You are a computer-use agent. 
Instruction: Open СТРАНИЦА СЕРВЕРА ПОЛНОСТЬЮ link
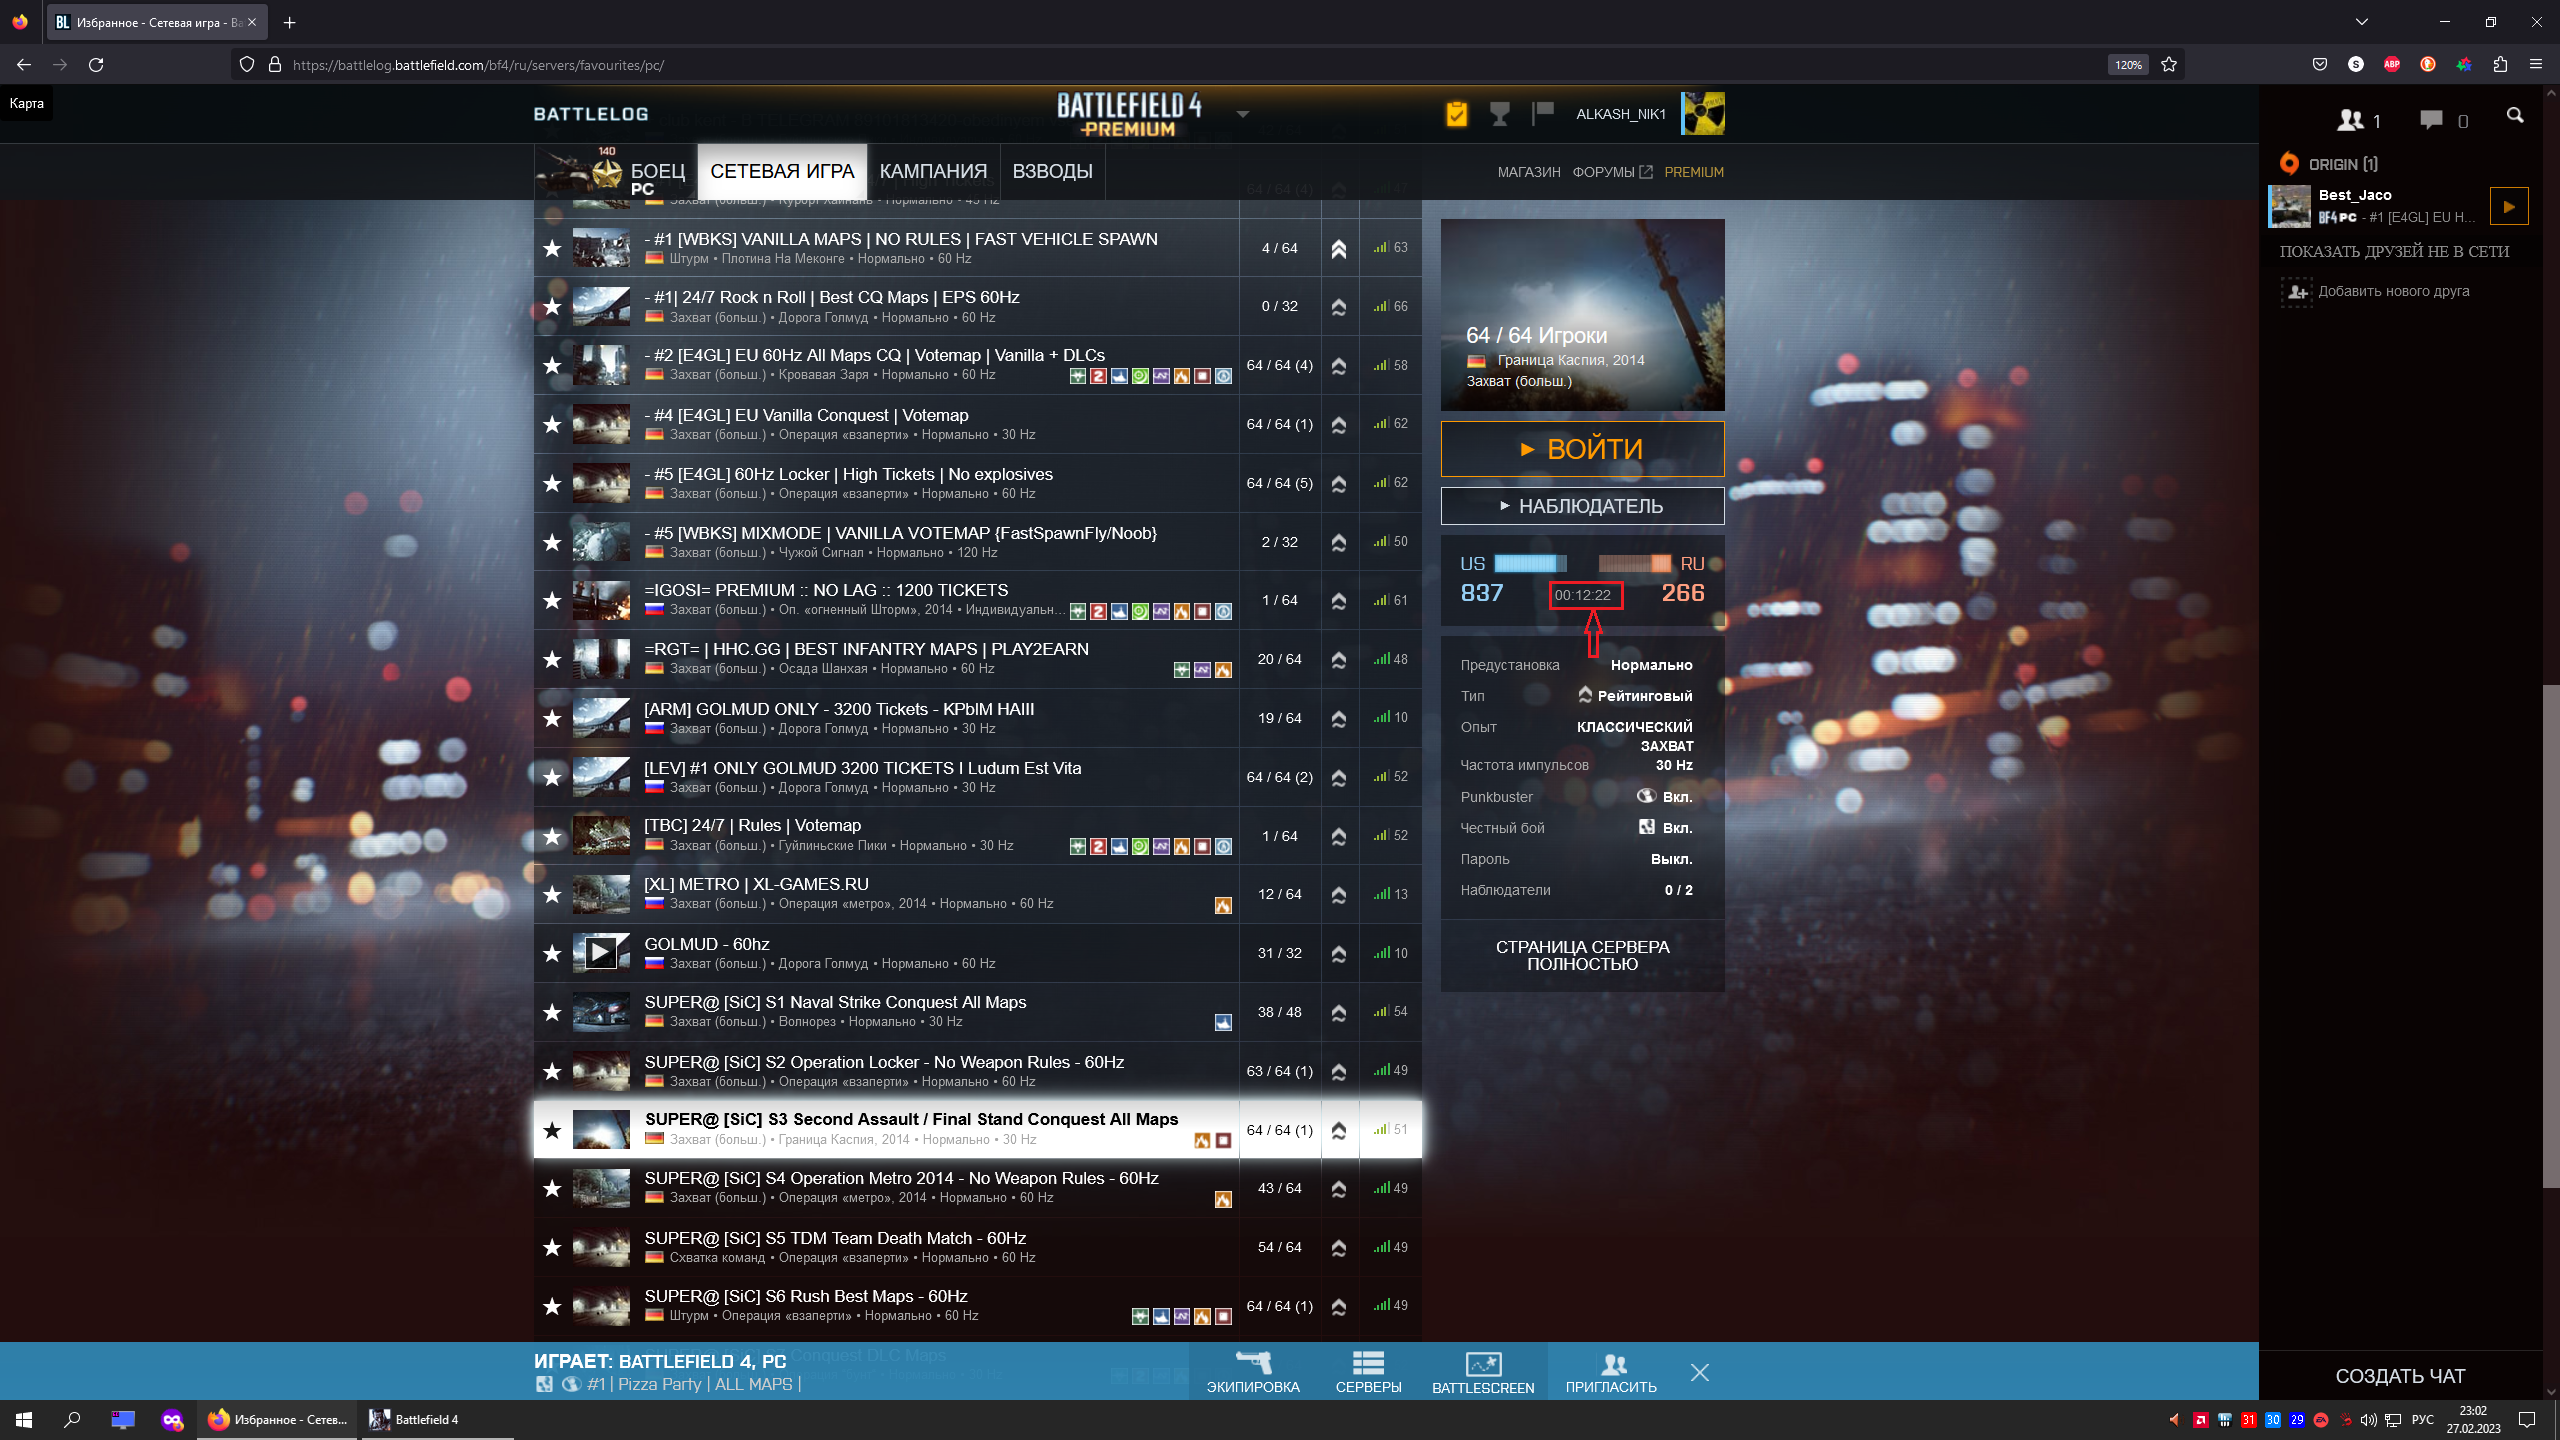(1582, 955)
